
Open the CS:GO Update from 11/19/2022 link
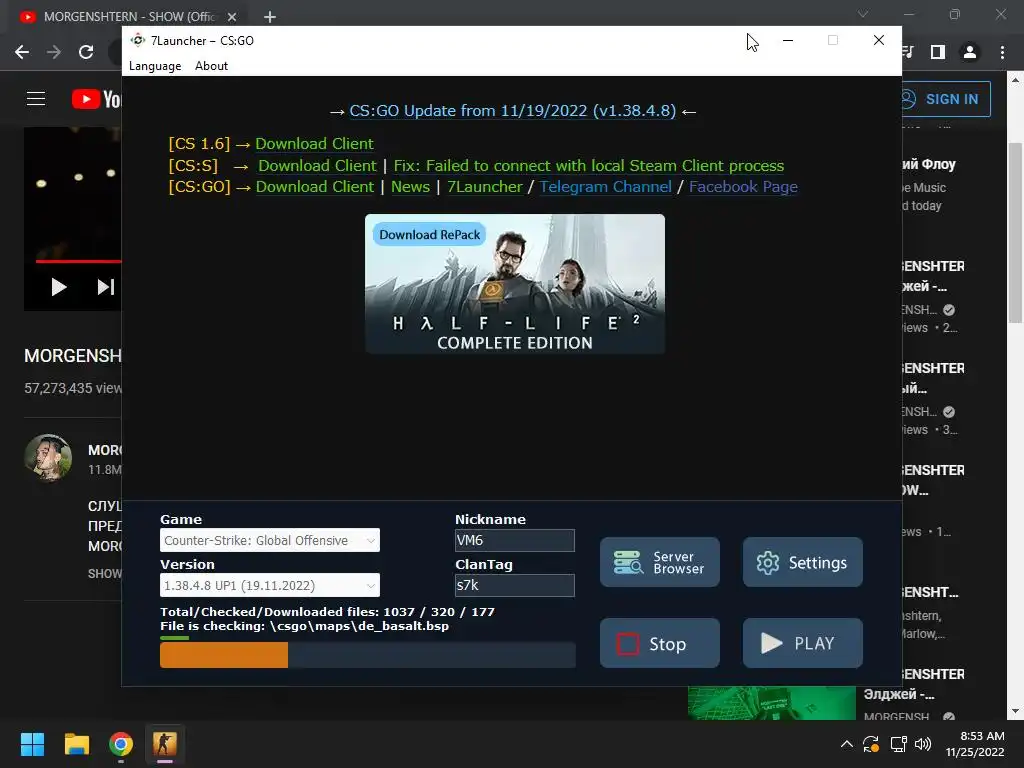513,110
